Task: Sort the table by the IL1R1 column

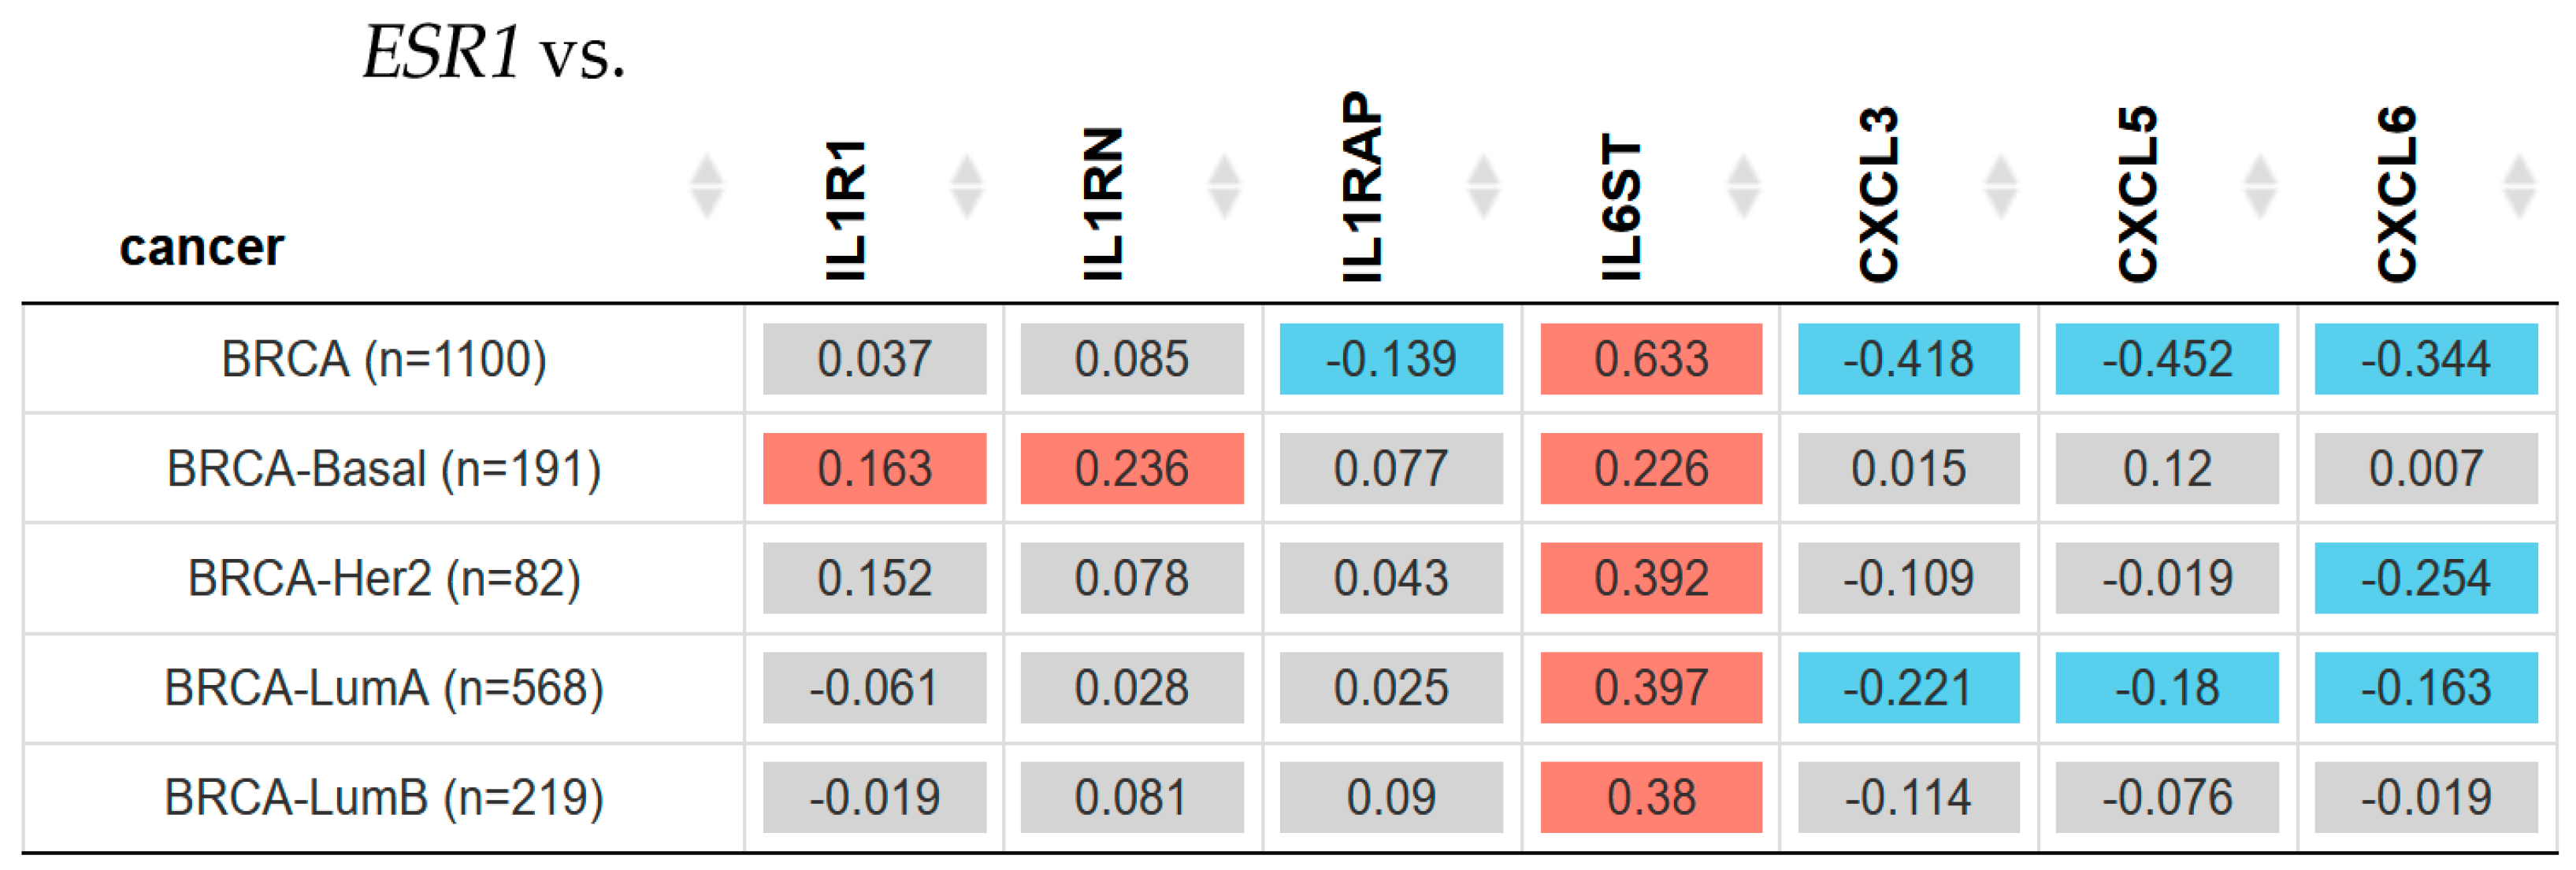Action: click(966, 187)
